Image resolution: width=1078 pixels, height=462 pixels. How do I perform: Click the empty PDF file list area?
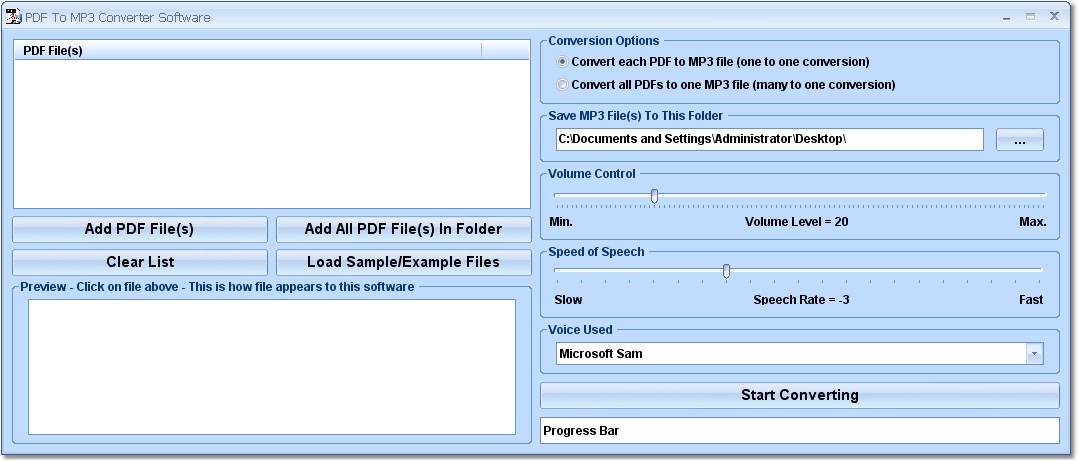tap(272, 133)
